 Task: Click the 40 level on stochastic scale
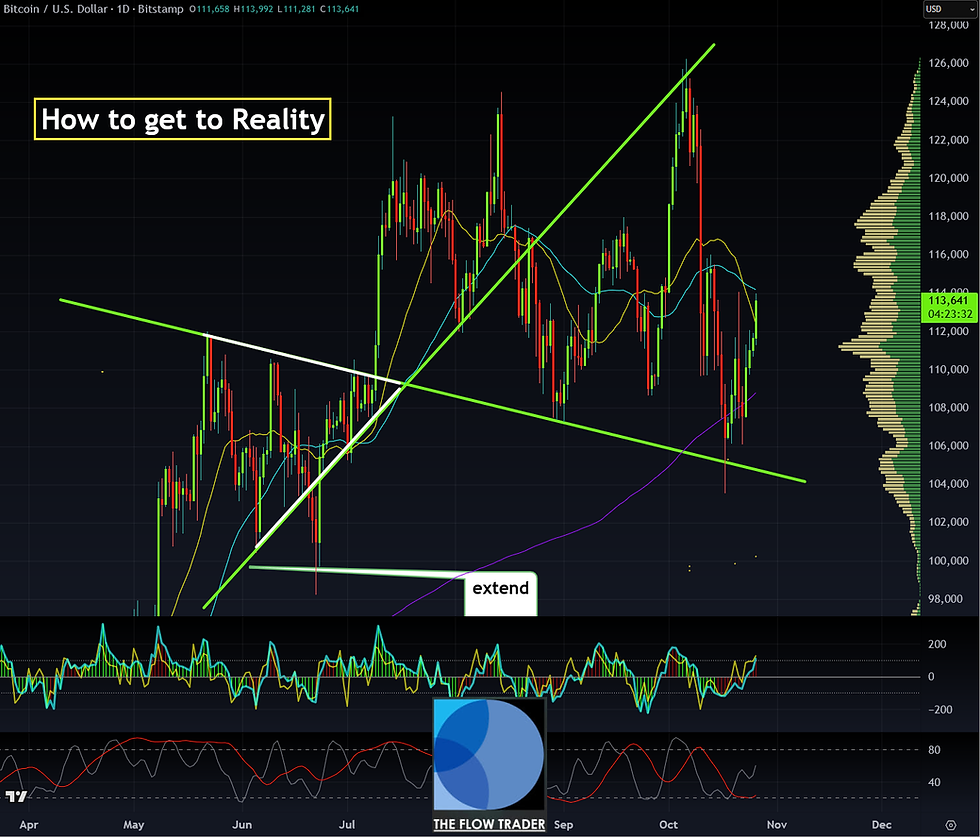[x=934, y=783]
